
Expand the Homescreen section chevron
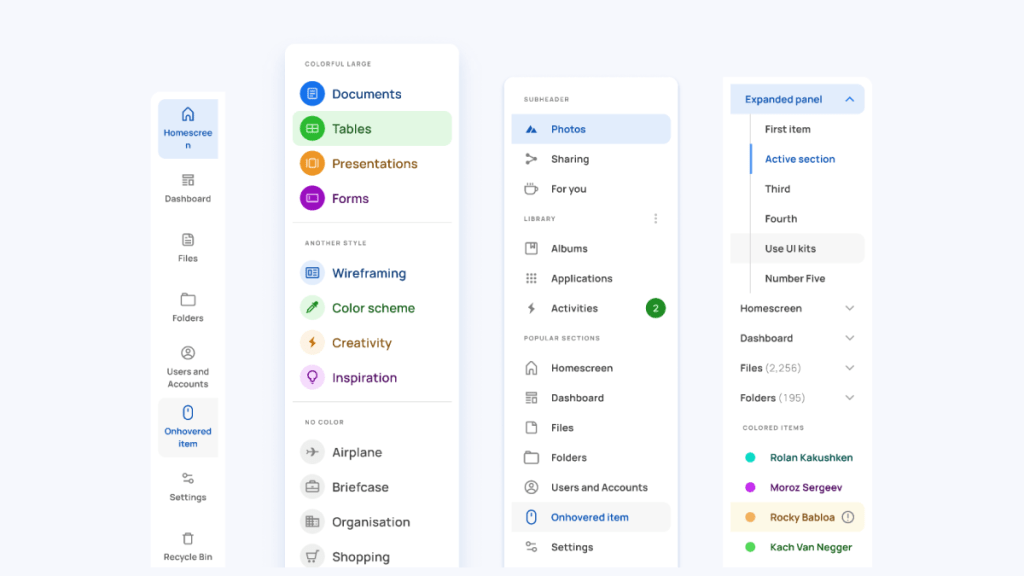click(850, 309)
